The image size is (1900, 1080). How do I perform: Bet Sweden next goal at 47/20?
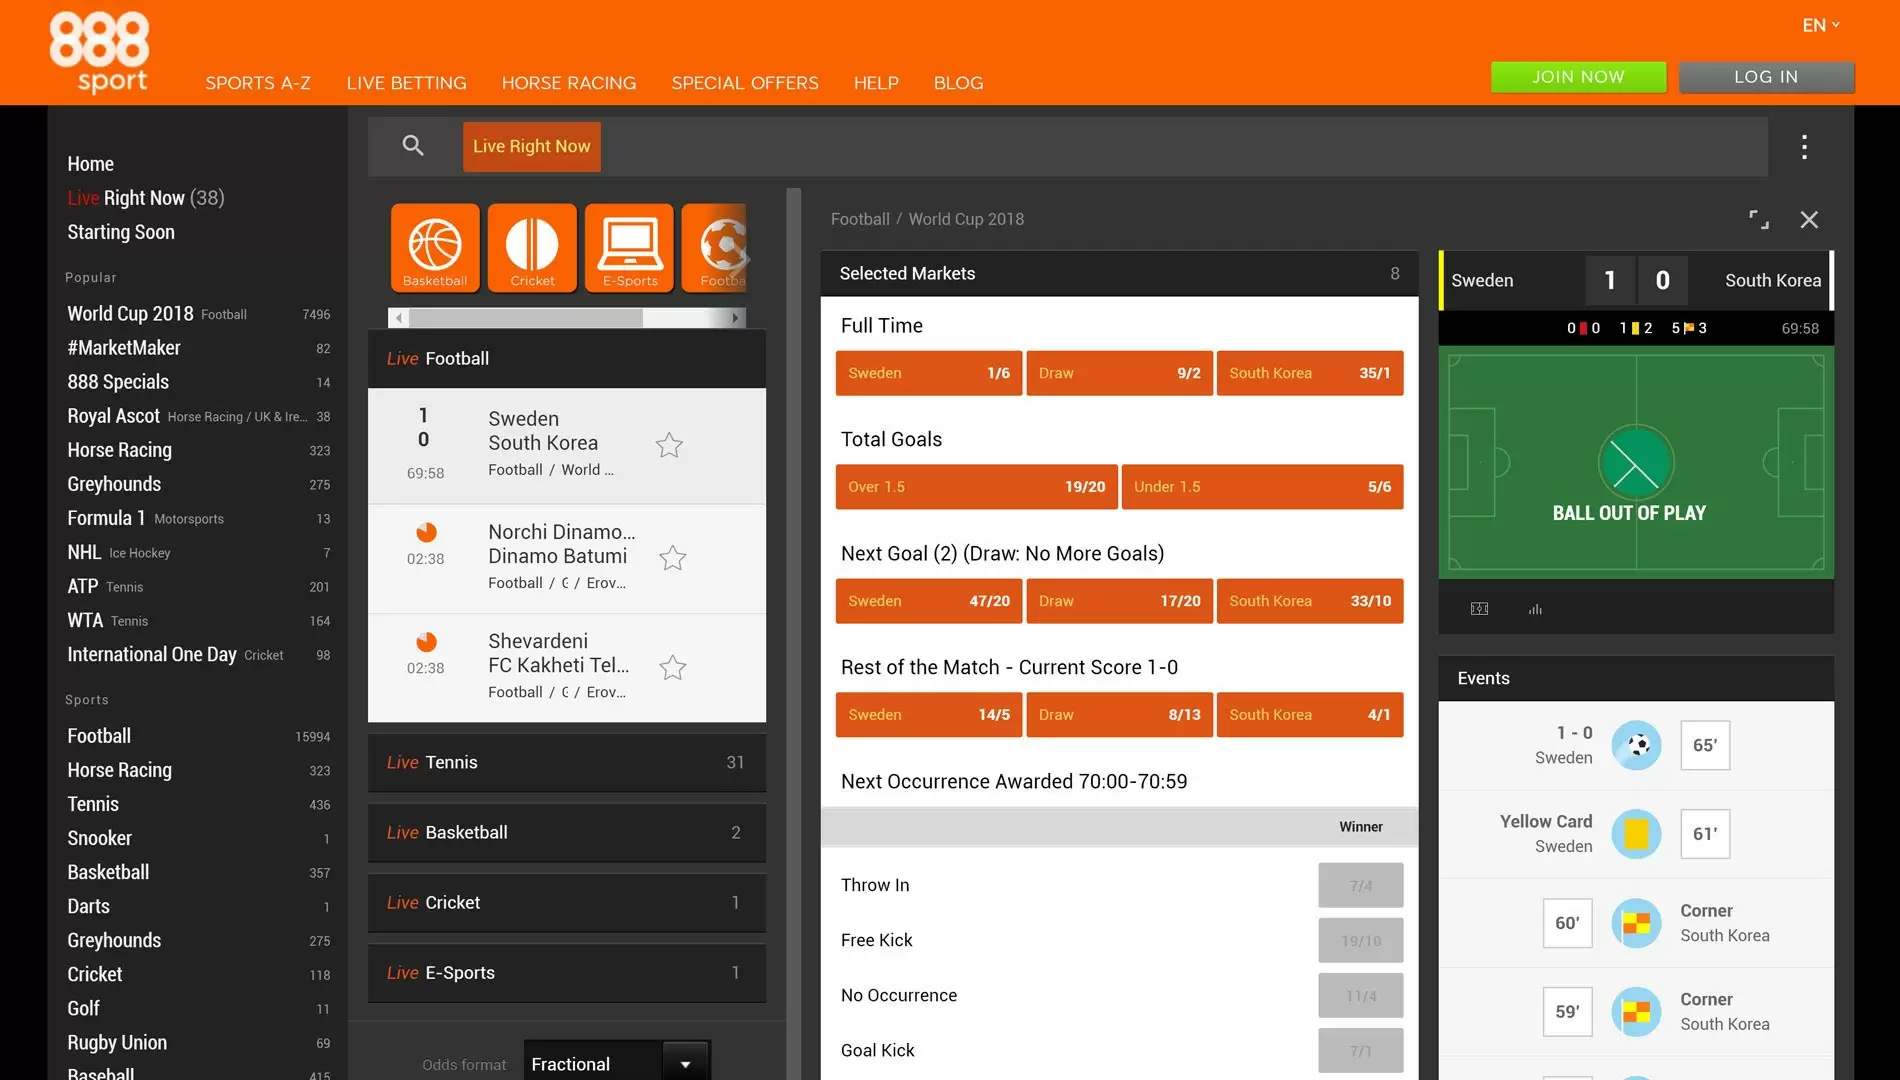tap(929, 601)
